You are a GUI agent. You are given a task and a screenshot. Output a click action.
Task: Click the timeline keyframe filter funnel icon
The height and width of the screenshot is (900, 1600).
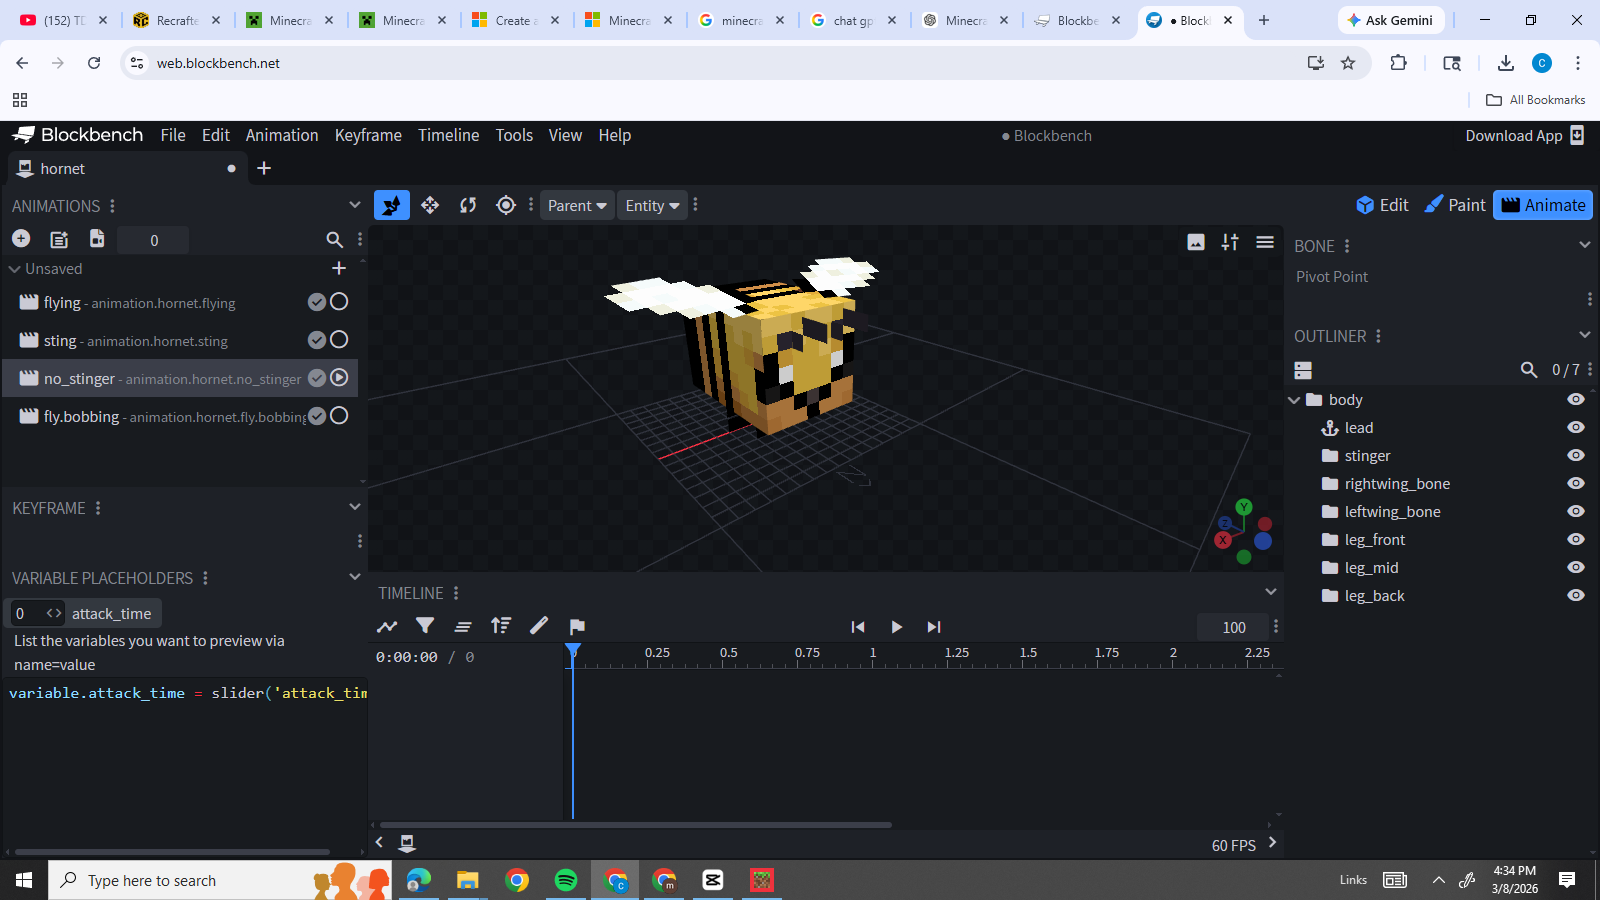425,626
